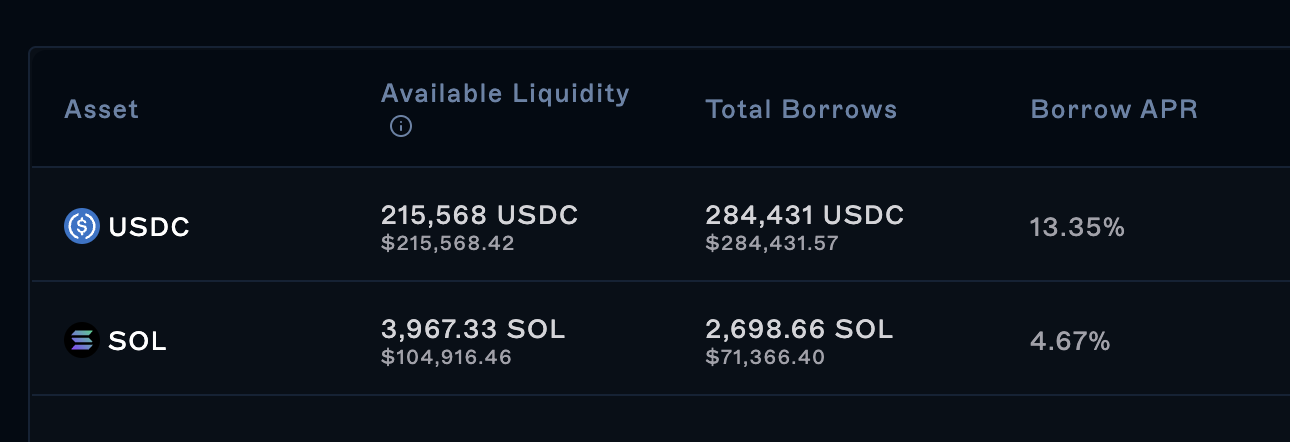Click the 13.35% USDC borrow APR

coord(1077,228)
